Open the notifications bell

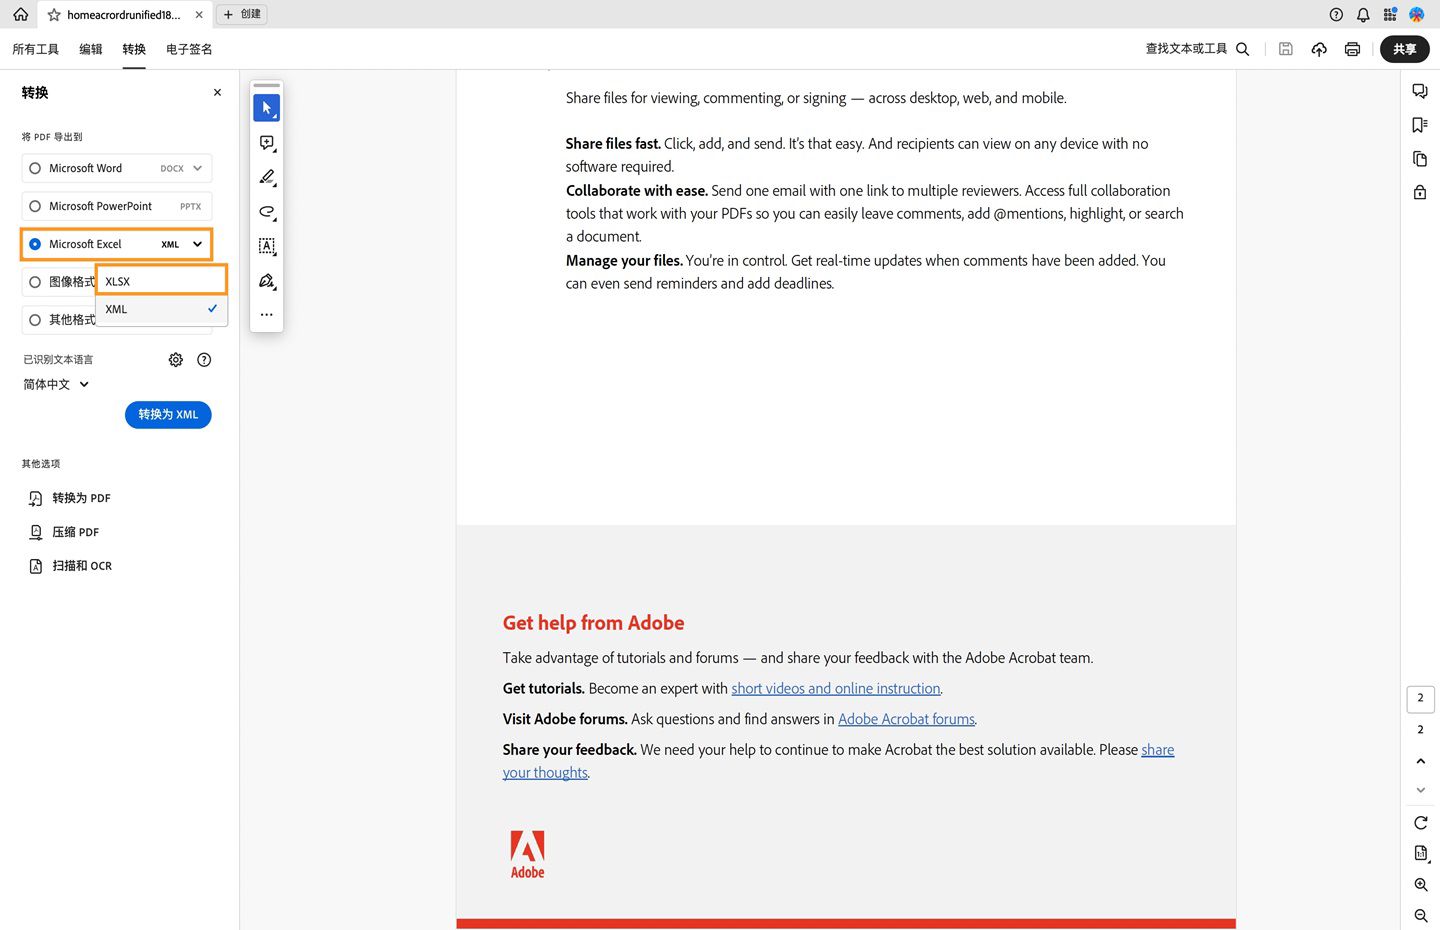click(x=1363, y=14)
